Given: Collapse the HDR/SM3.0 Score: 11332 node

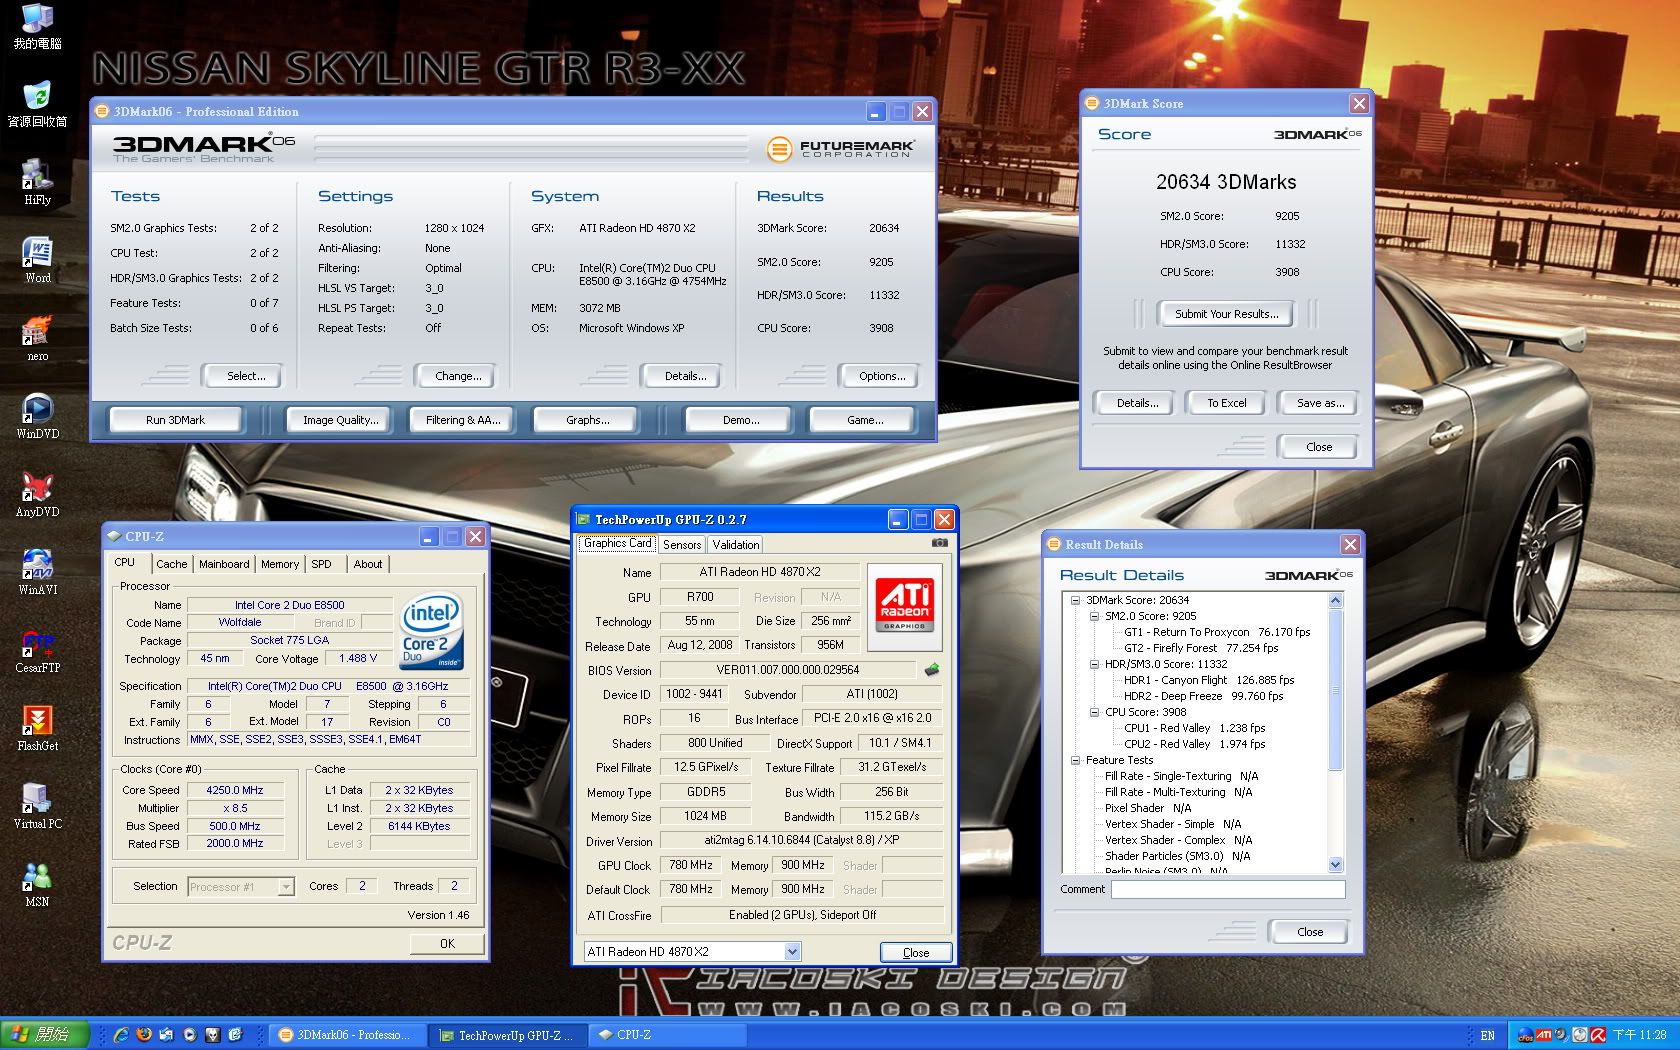Looking at the screenshot, I should click(1094, 664).
